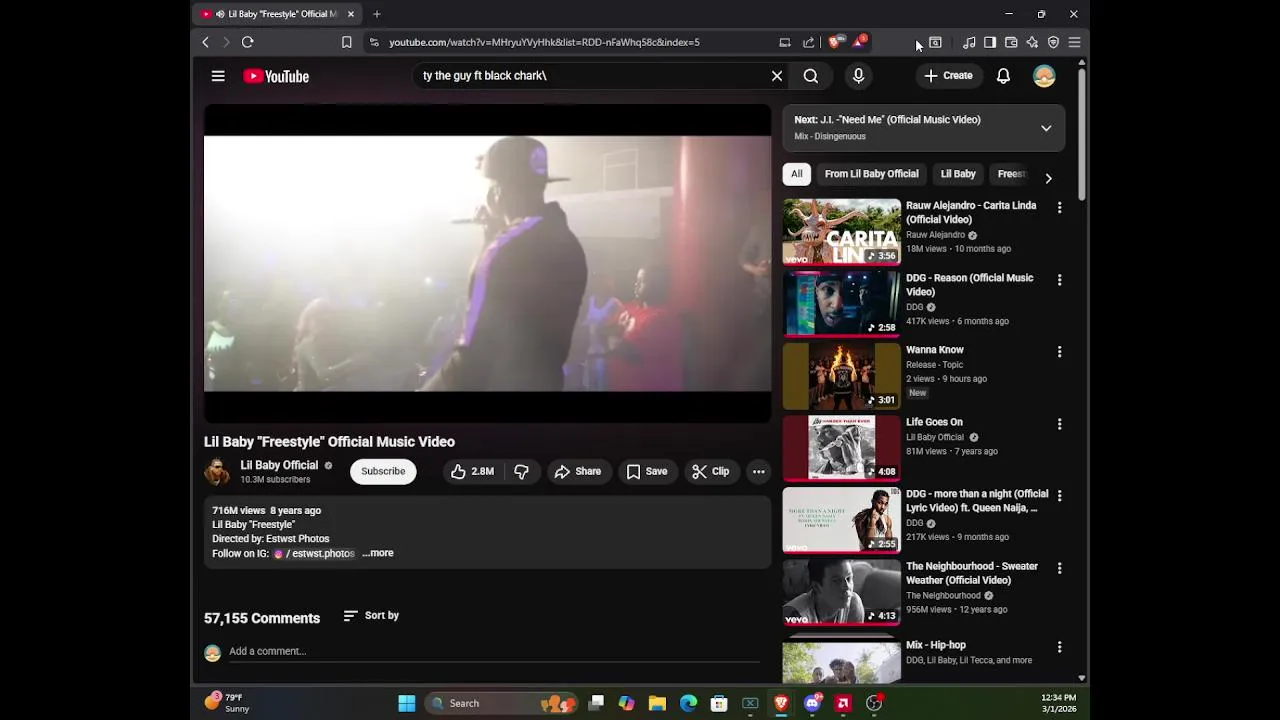Open the YouTube guide hamburger menu

pyautogui.click(x=218, y=76)
